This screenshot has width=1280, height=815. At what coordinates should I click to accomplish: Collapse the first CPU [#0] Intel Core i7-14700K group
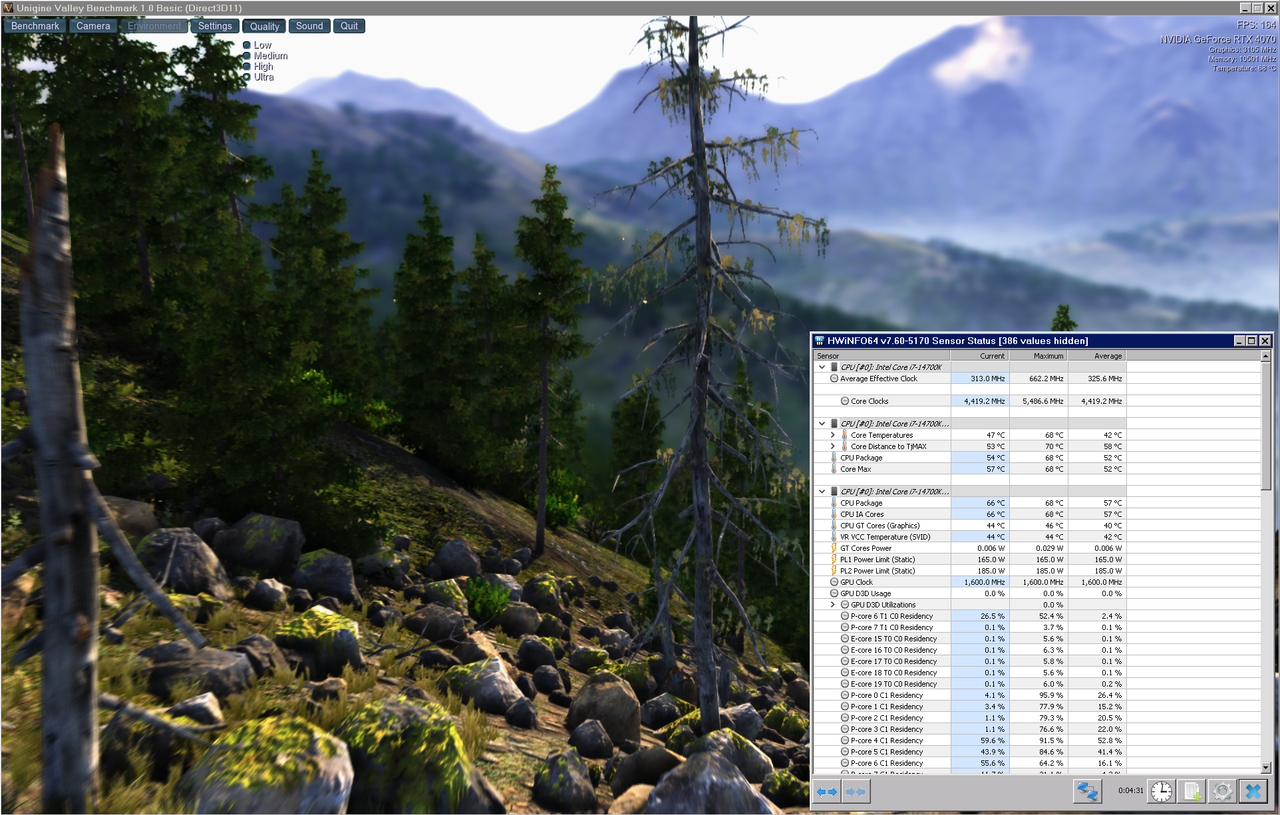pyautogui.click(x=822, y=367)
